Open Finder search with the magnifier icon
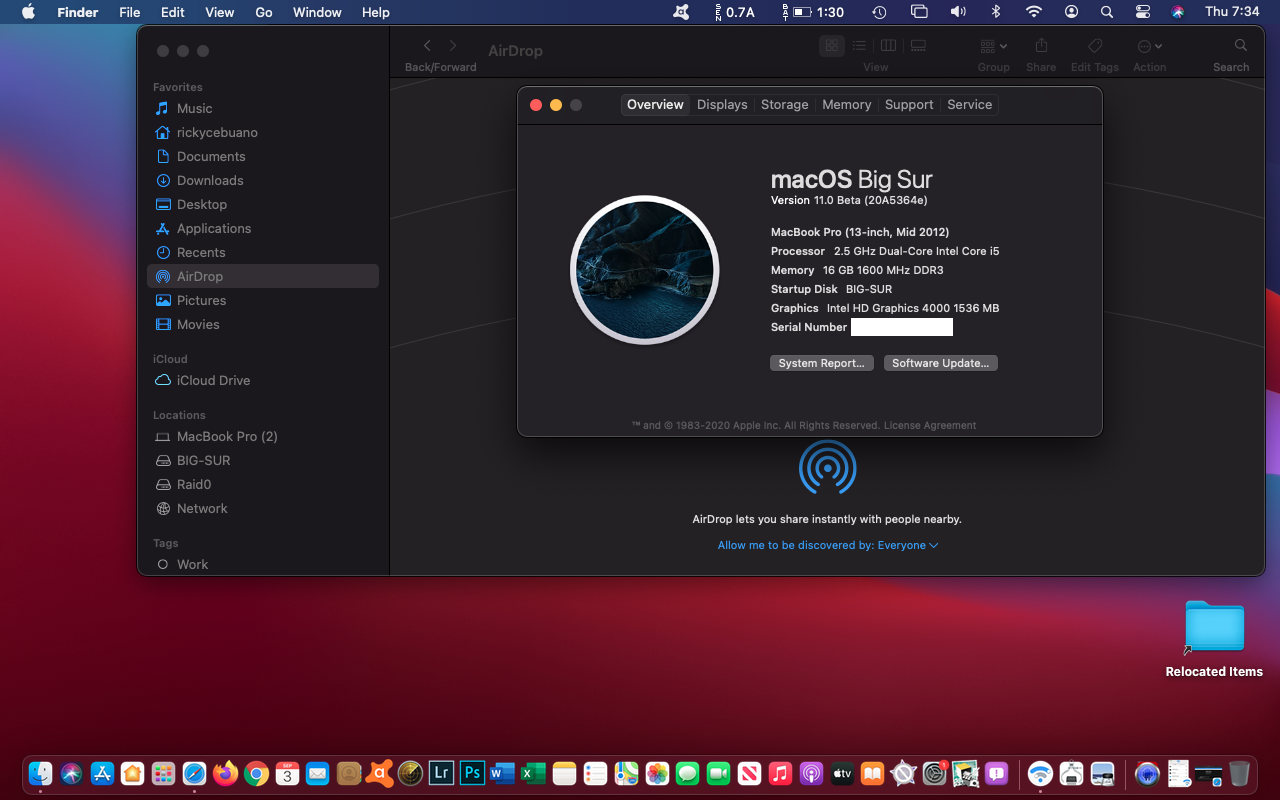This screenshot has height=800, width=1280. 1241,46
